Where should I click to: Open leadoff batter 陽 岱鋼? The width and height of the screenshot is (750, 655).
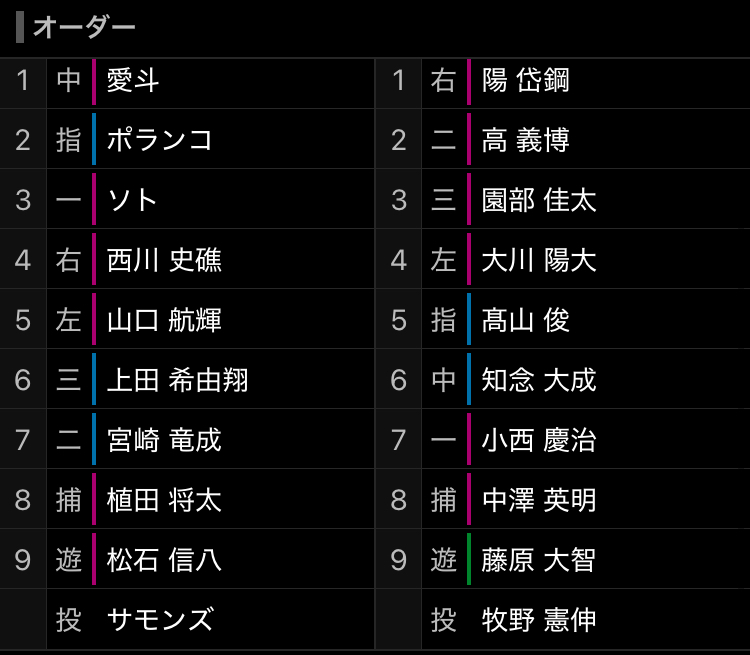(x=526, y=80)
